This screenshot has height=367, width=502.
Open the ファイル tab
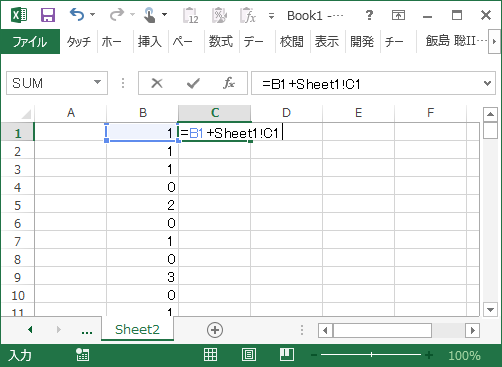(30, 42)
